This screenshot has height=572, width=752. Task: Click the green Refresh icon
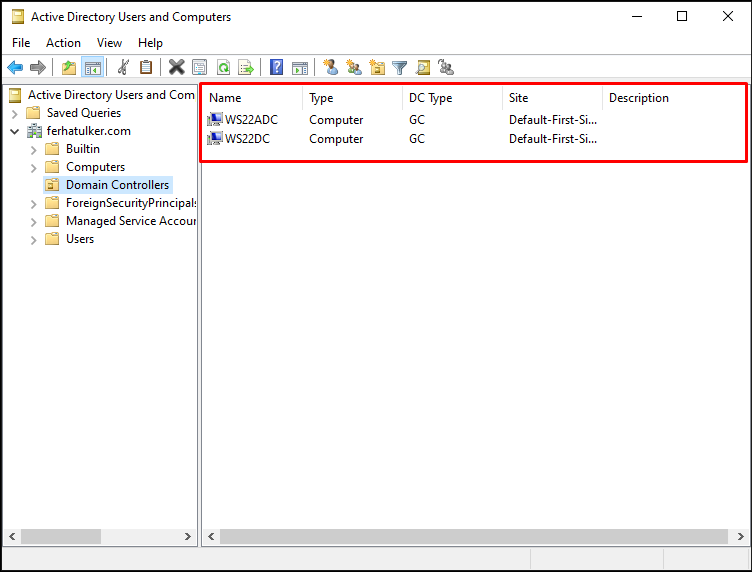click(x=223, y=68)
